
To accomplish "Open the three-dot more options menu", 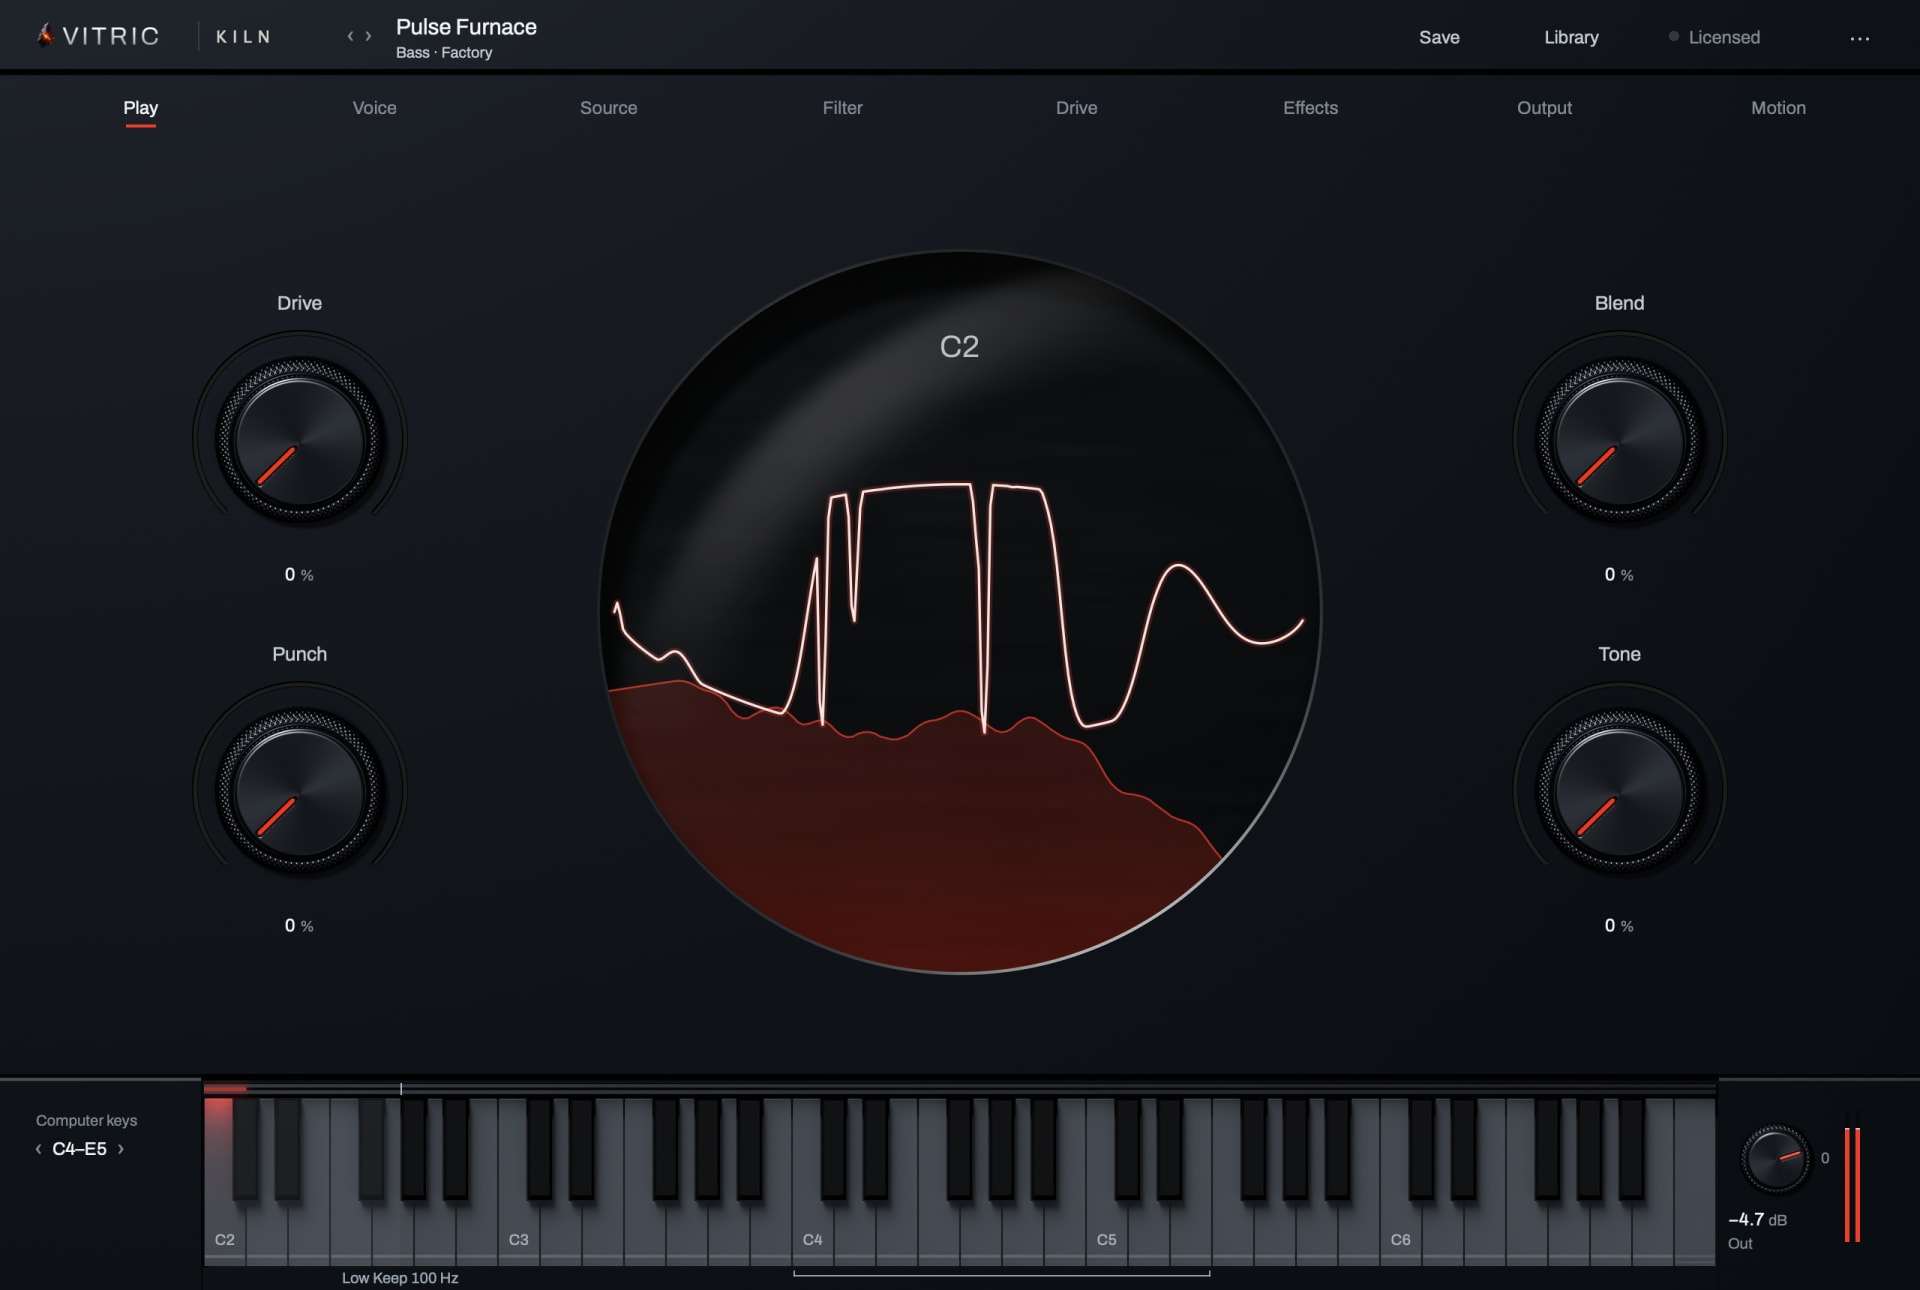I will (1859, 38).
